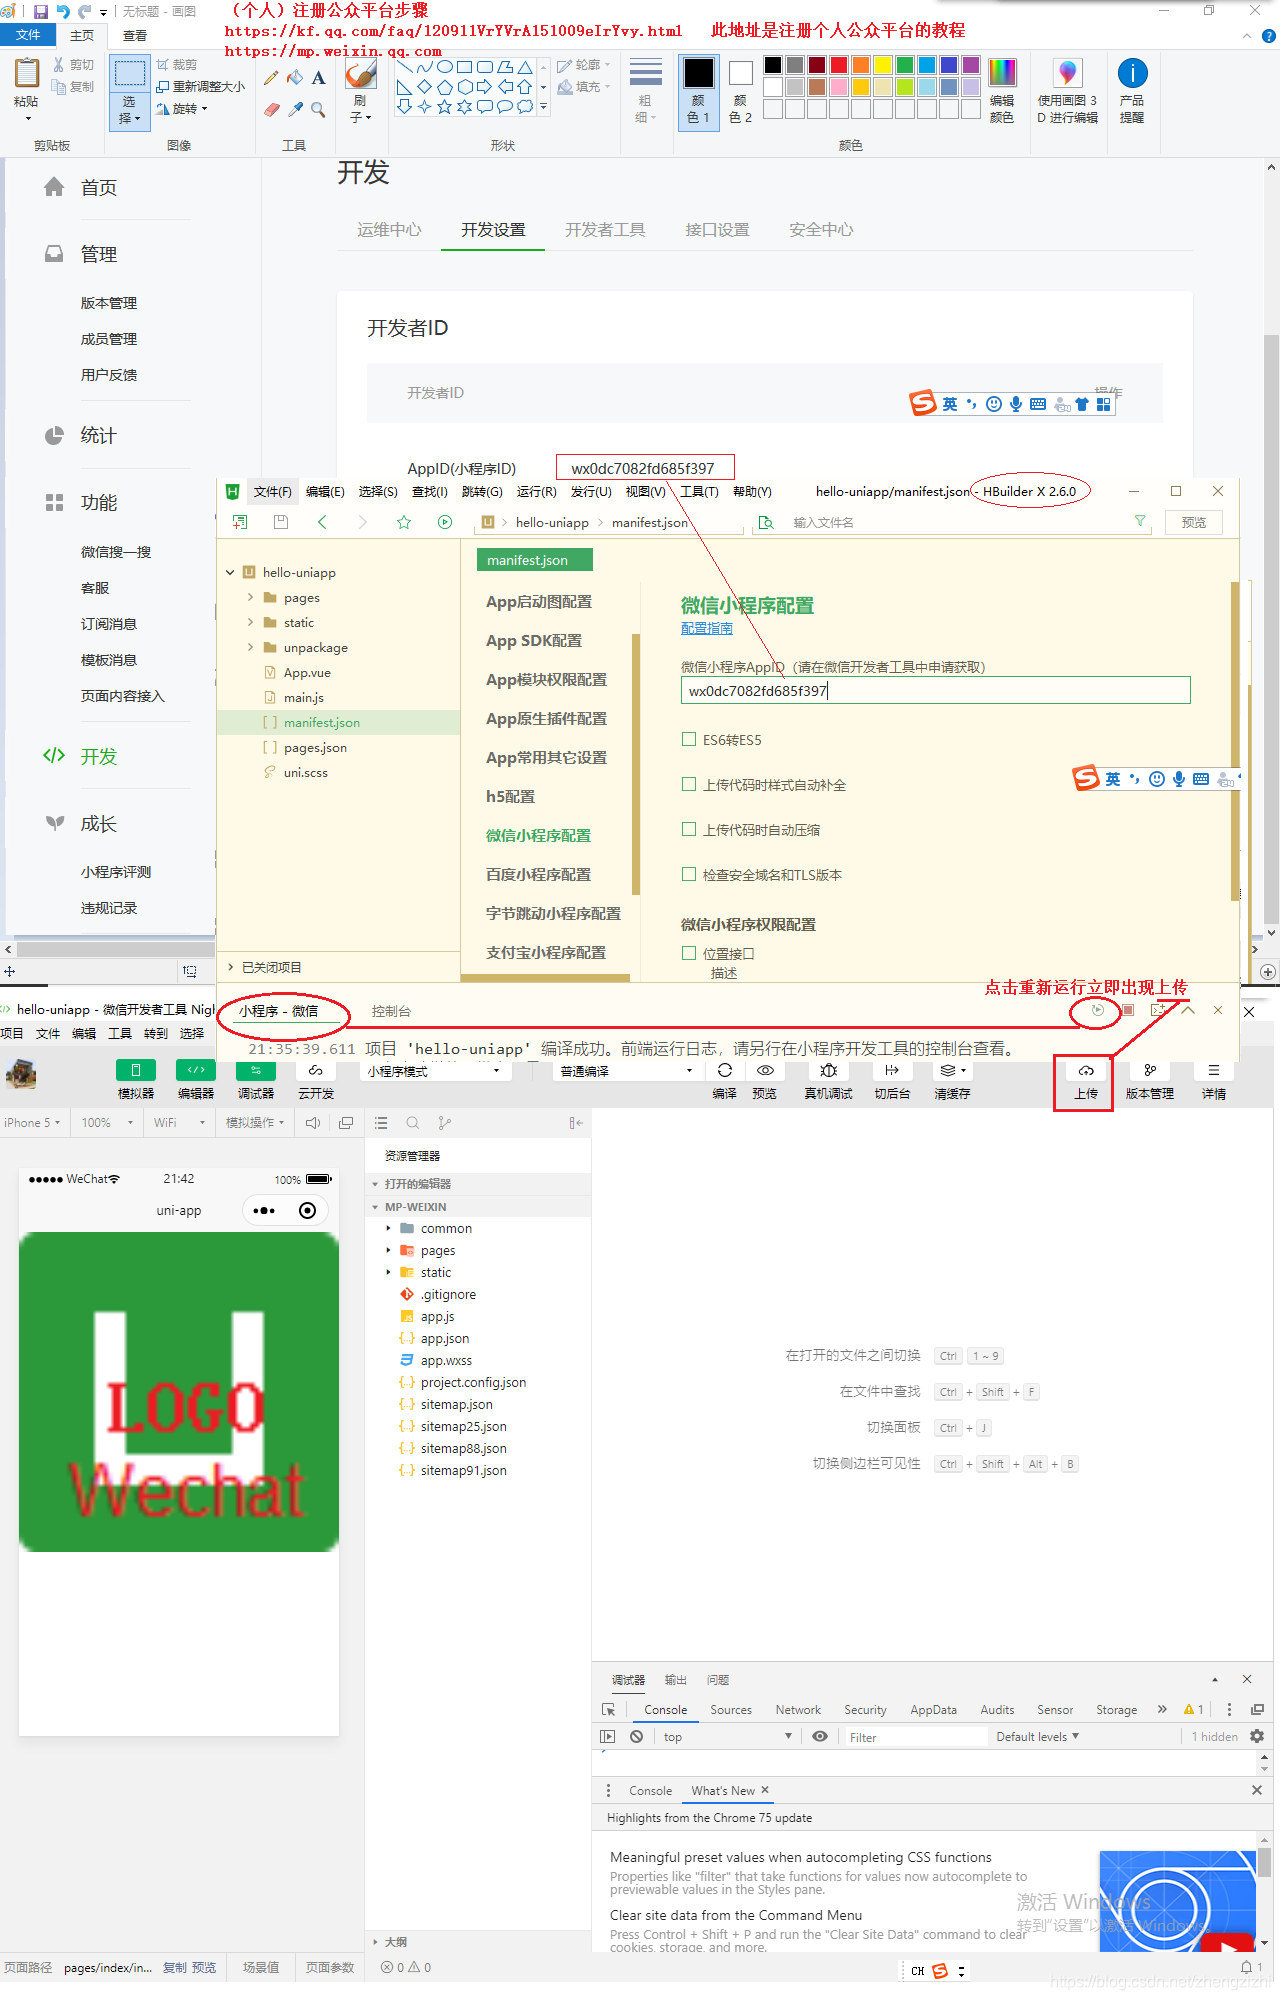This screenshot has width=1280, height=2000.
Task: Open the Default levels dropdown
Action: coord(1038,1737)
